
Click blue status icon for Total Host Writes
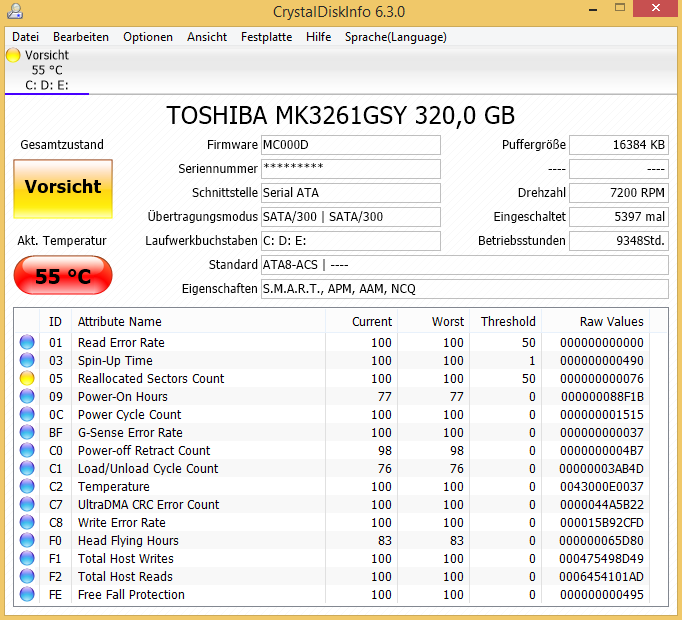(x=27, y=558)
